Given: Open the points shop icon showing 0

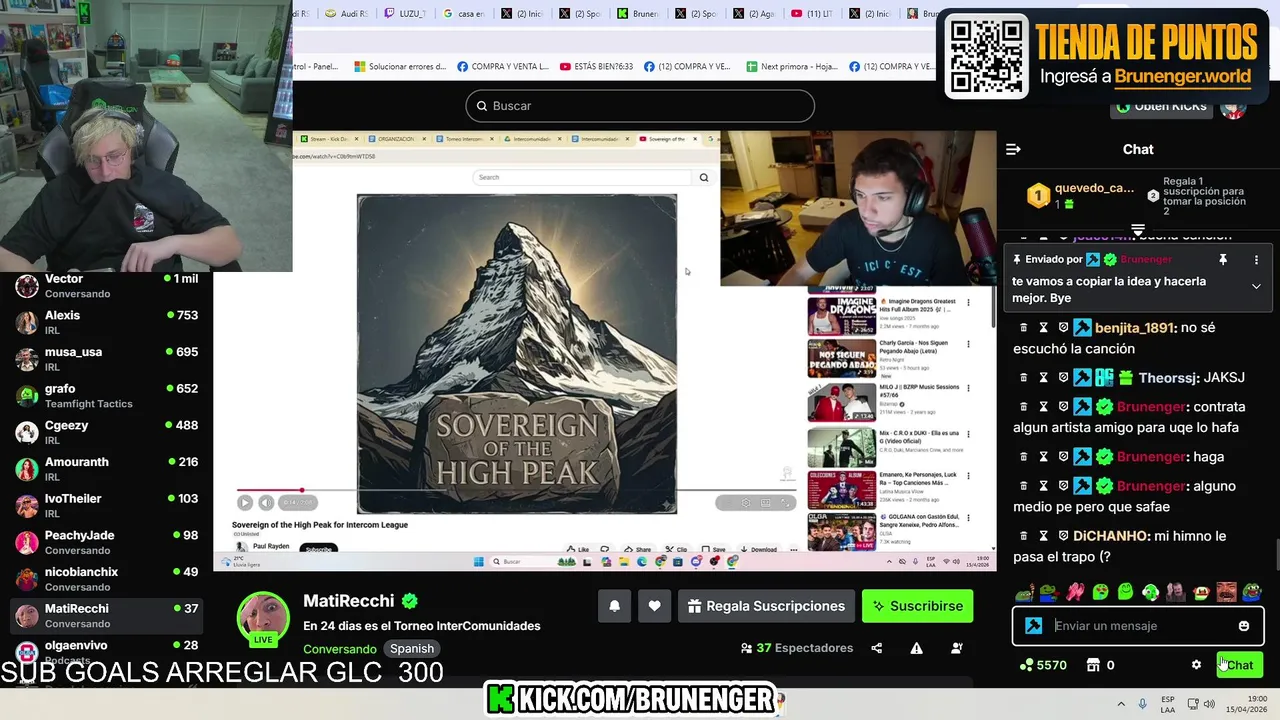Looking at the screenshot, I should [x=1100, y=665].
